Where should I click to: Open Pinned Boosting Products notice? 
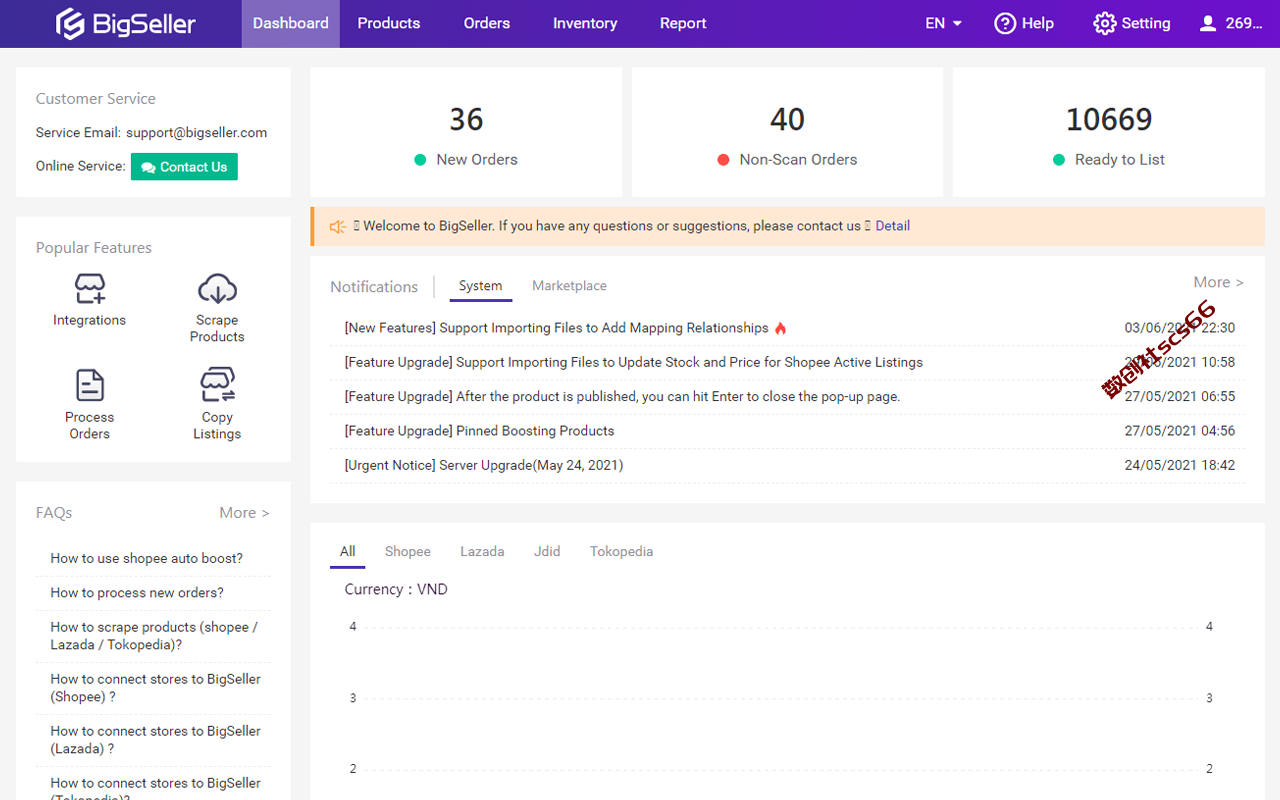point(480,431)
